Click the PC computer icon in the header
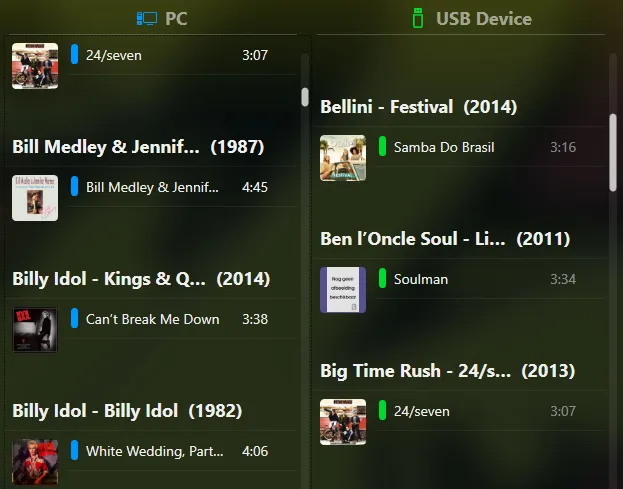This screenshot has height=489, width=623. [147, 18]
